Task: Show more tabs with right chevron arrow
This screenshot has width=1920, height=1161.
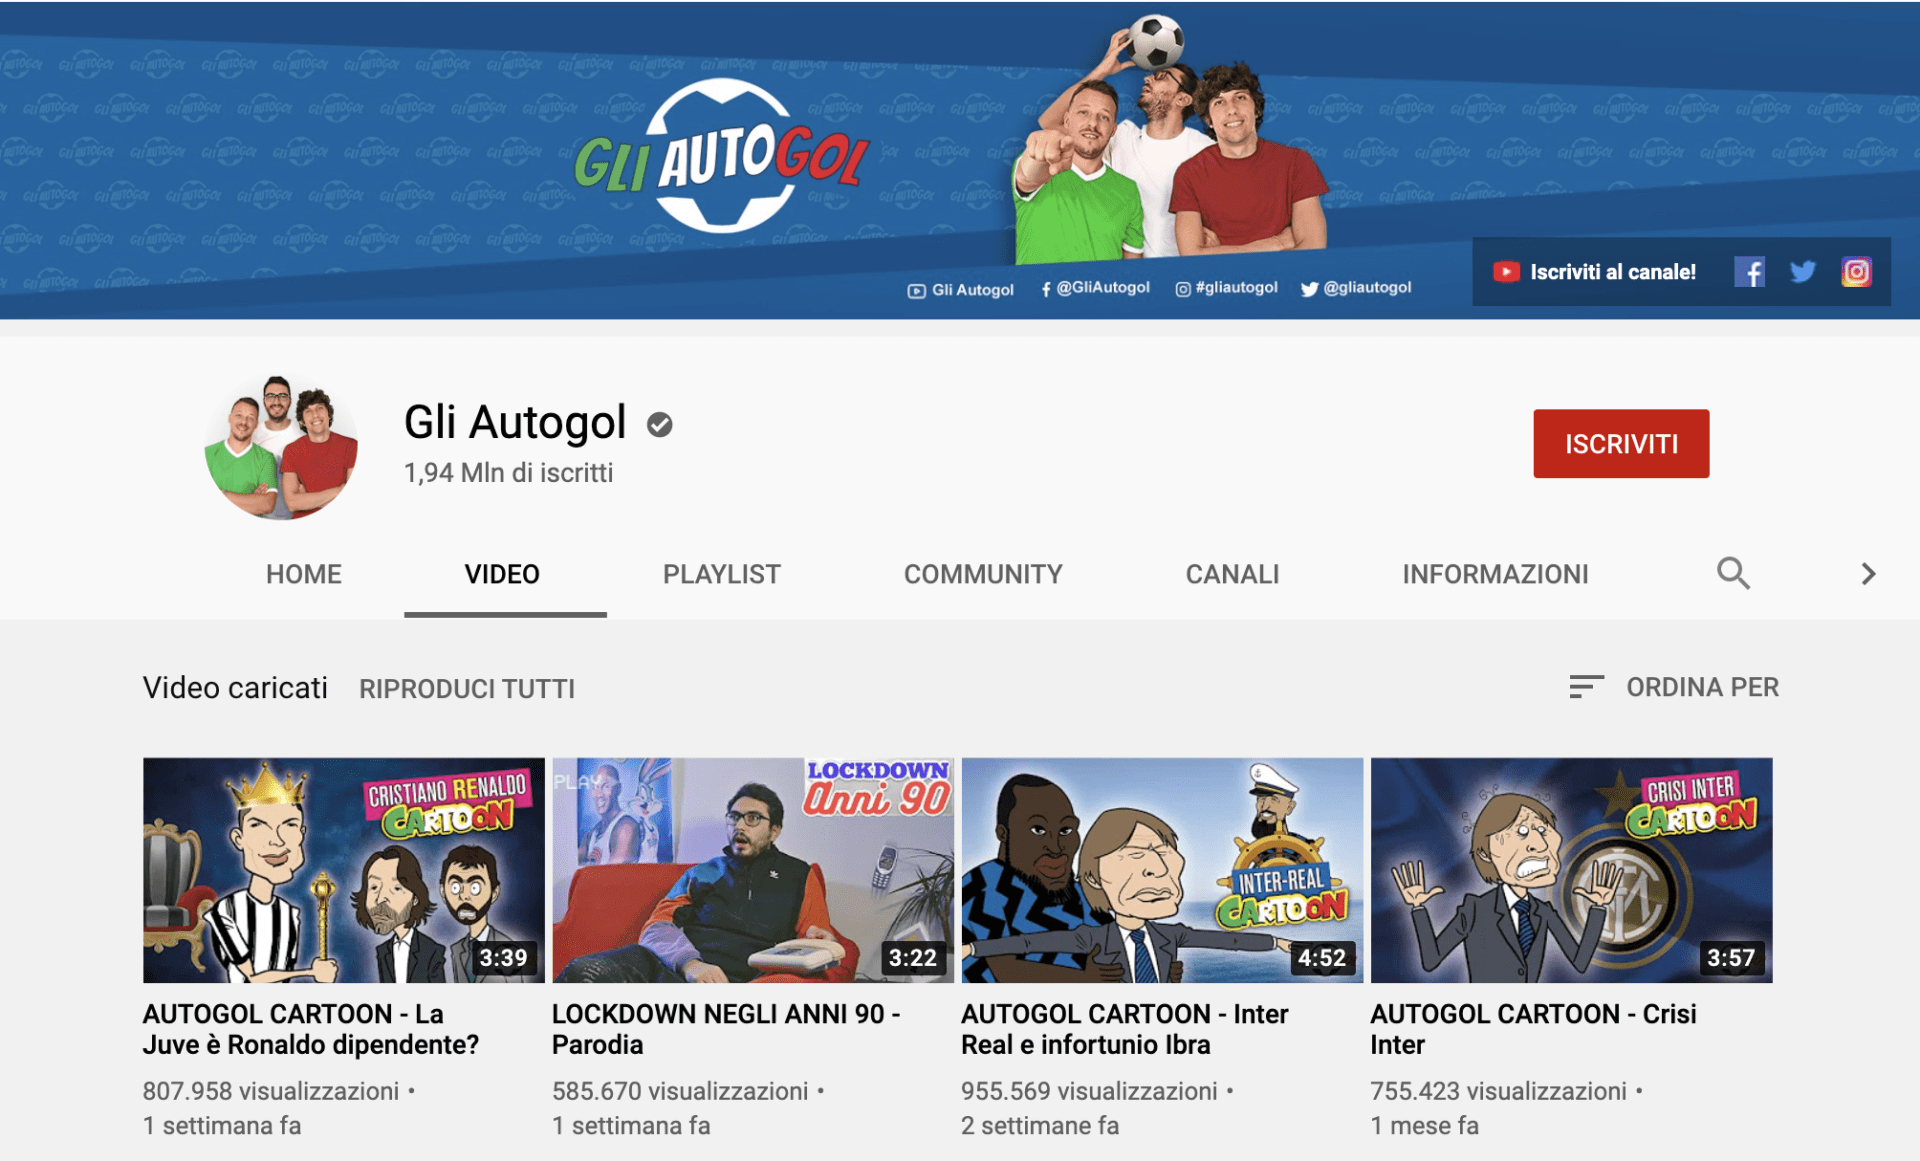Action: (1867, 573)
